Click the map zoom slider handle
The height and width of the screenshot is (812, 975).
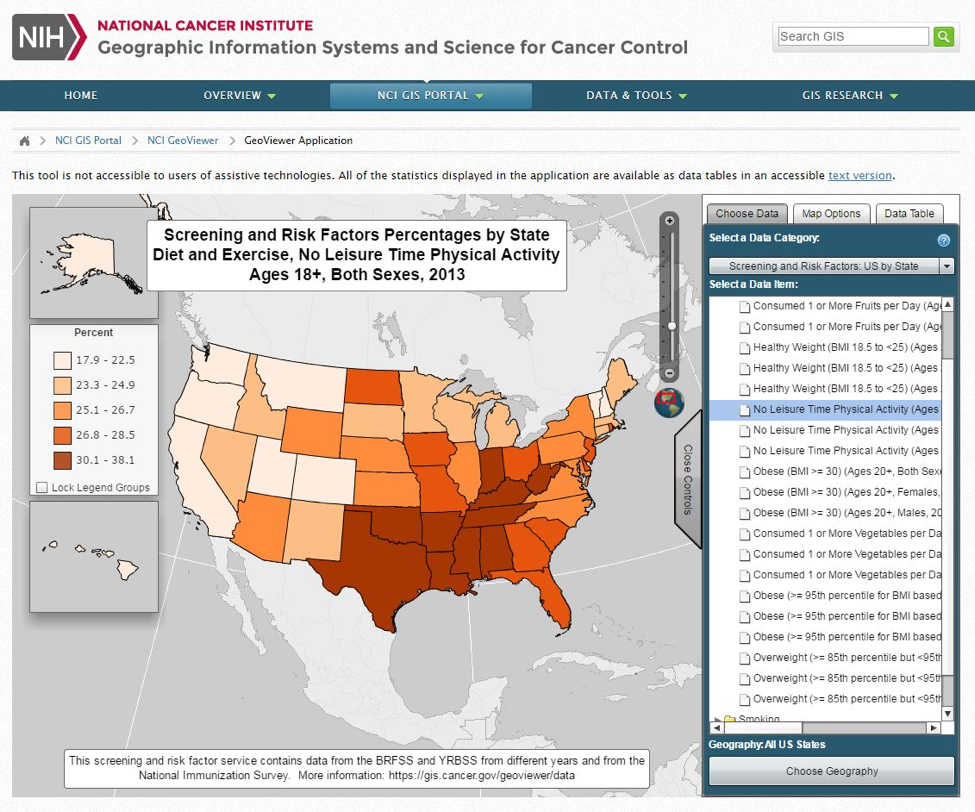(x=672, y=325)
